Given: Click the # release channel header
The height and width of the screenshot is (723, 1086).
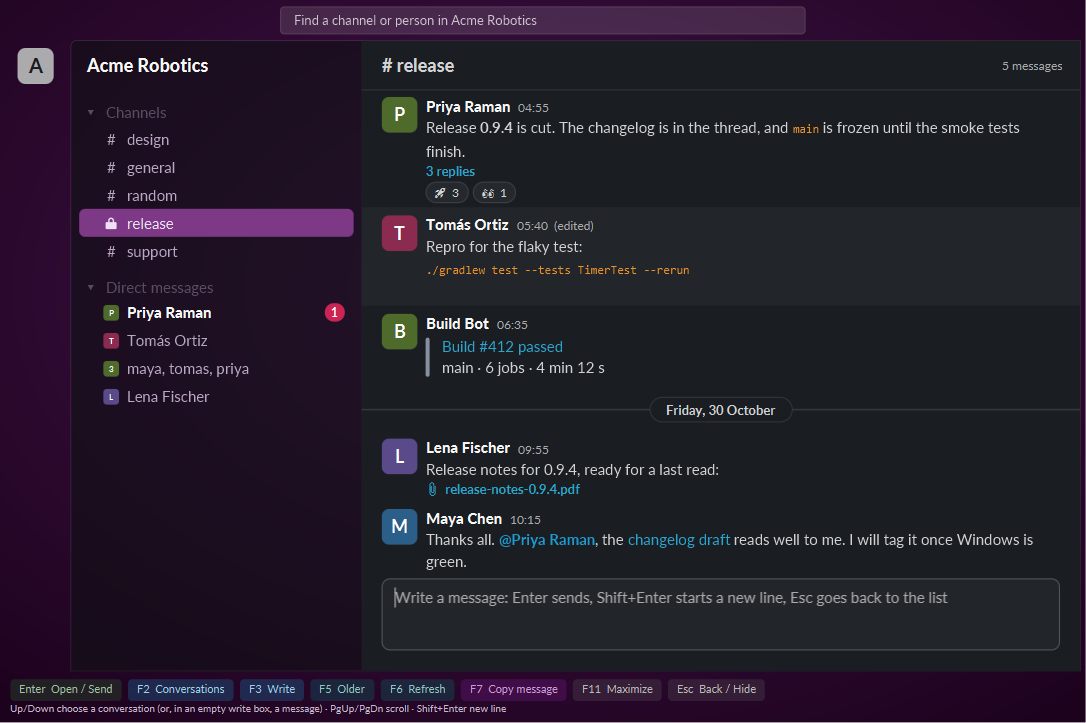Looking at the screenshot, I should coord(418,66).
